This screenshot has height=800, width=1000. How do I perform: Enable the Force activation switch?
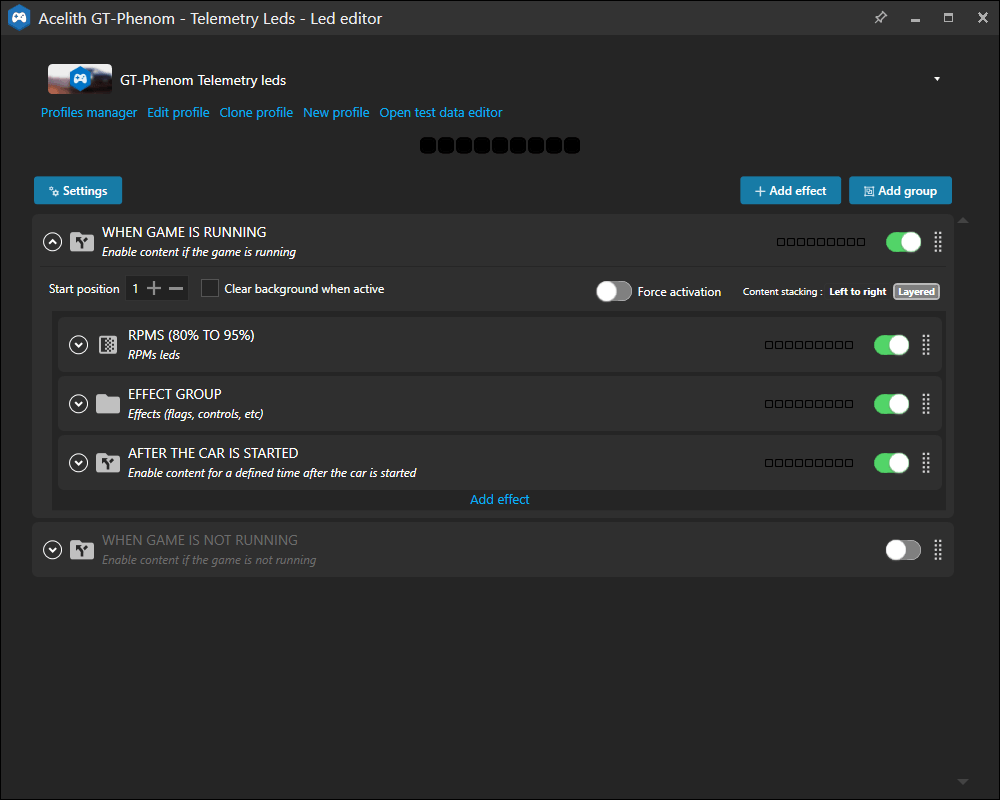tap(614, 291)
